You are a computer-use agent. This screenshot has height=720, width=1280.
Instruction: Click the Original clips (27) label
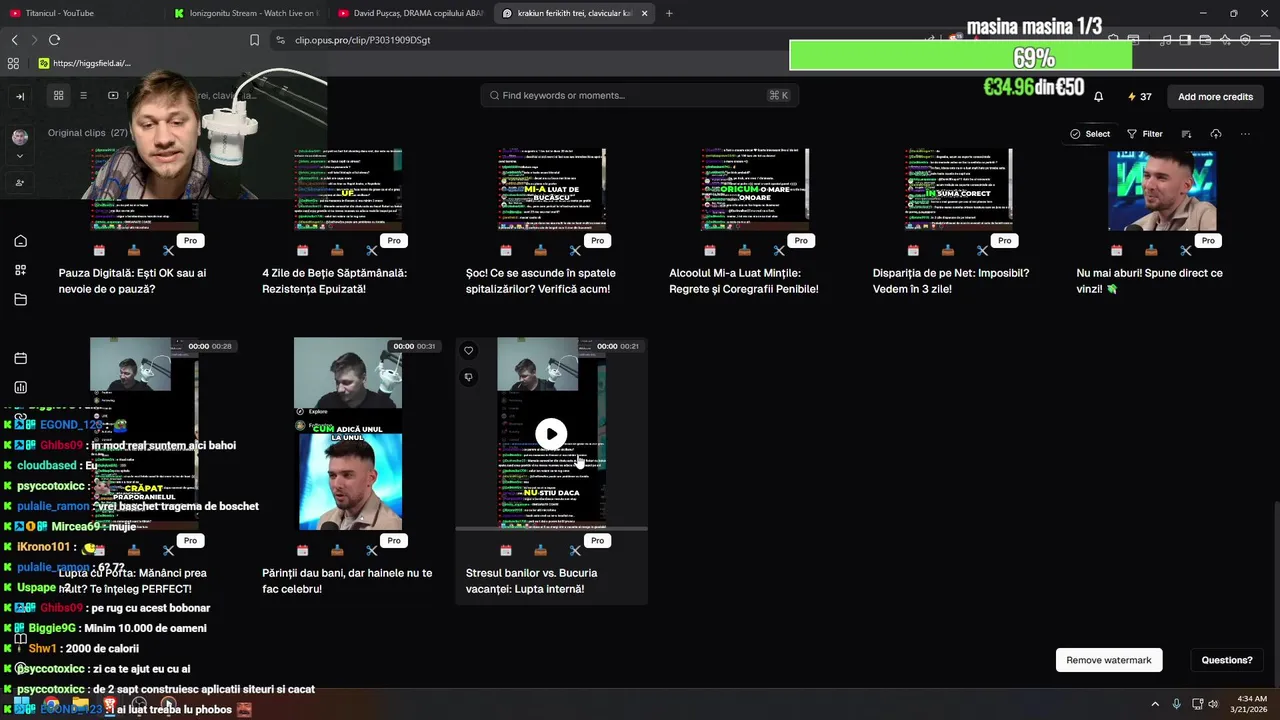coord(88,133)
